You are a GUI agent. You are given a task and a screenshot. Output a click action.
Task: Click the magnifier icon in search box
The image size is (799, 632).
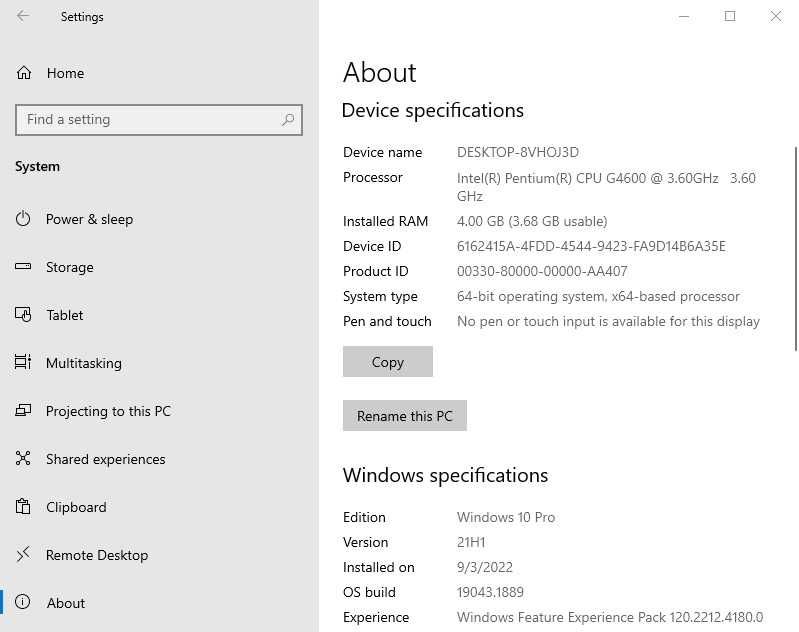click(288, 120)
